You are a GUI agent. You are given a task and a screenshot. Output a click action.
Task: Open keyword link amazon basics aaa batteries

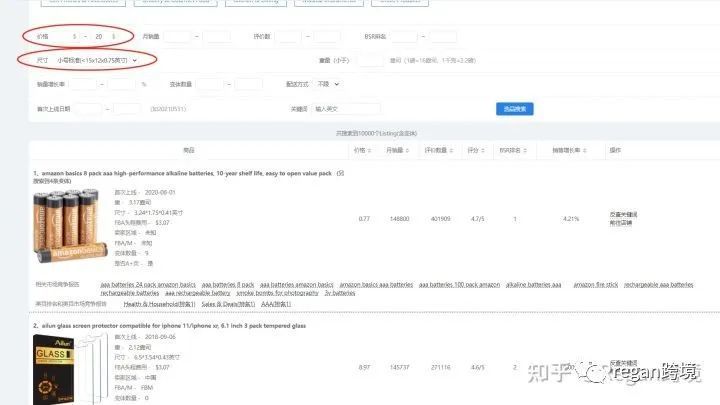[x=376, y=285]
